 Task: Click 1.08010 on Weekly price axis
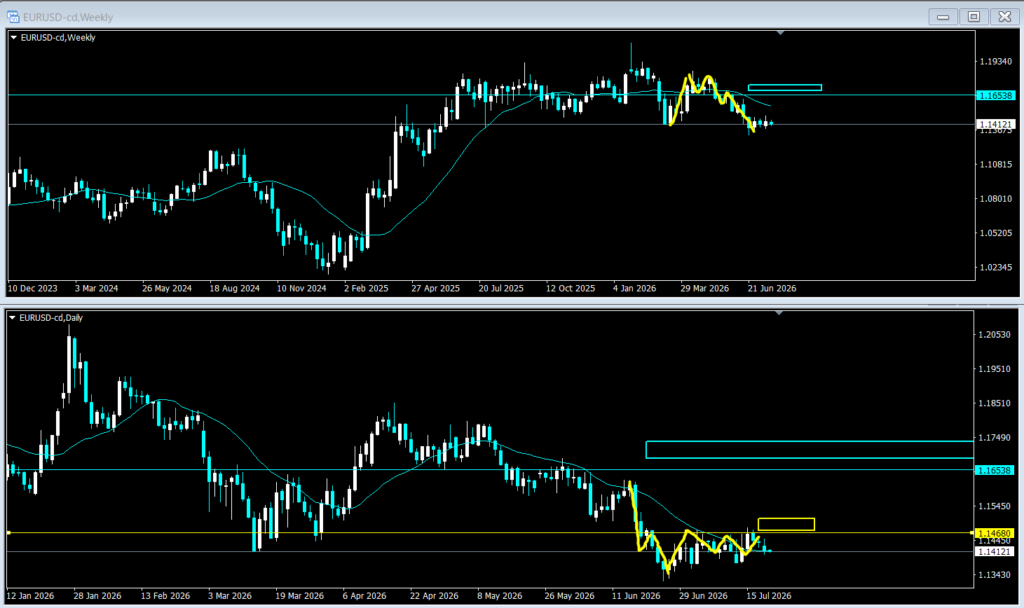tap(996, 199)
